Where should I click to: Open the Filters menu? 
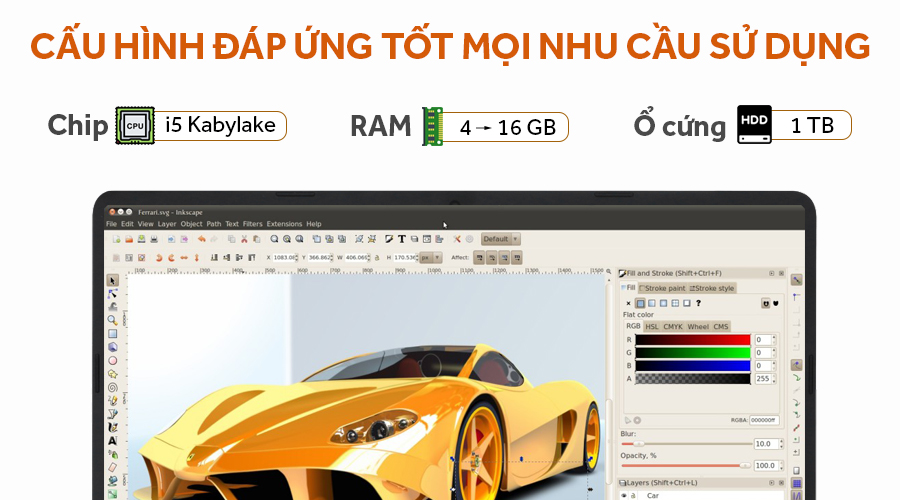tap(253, 224)
